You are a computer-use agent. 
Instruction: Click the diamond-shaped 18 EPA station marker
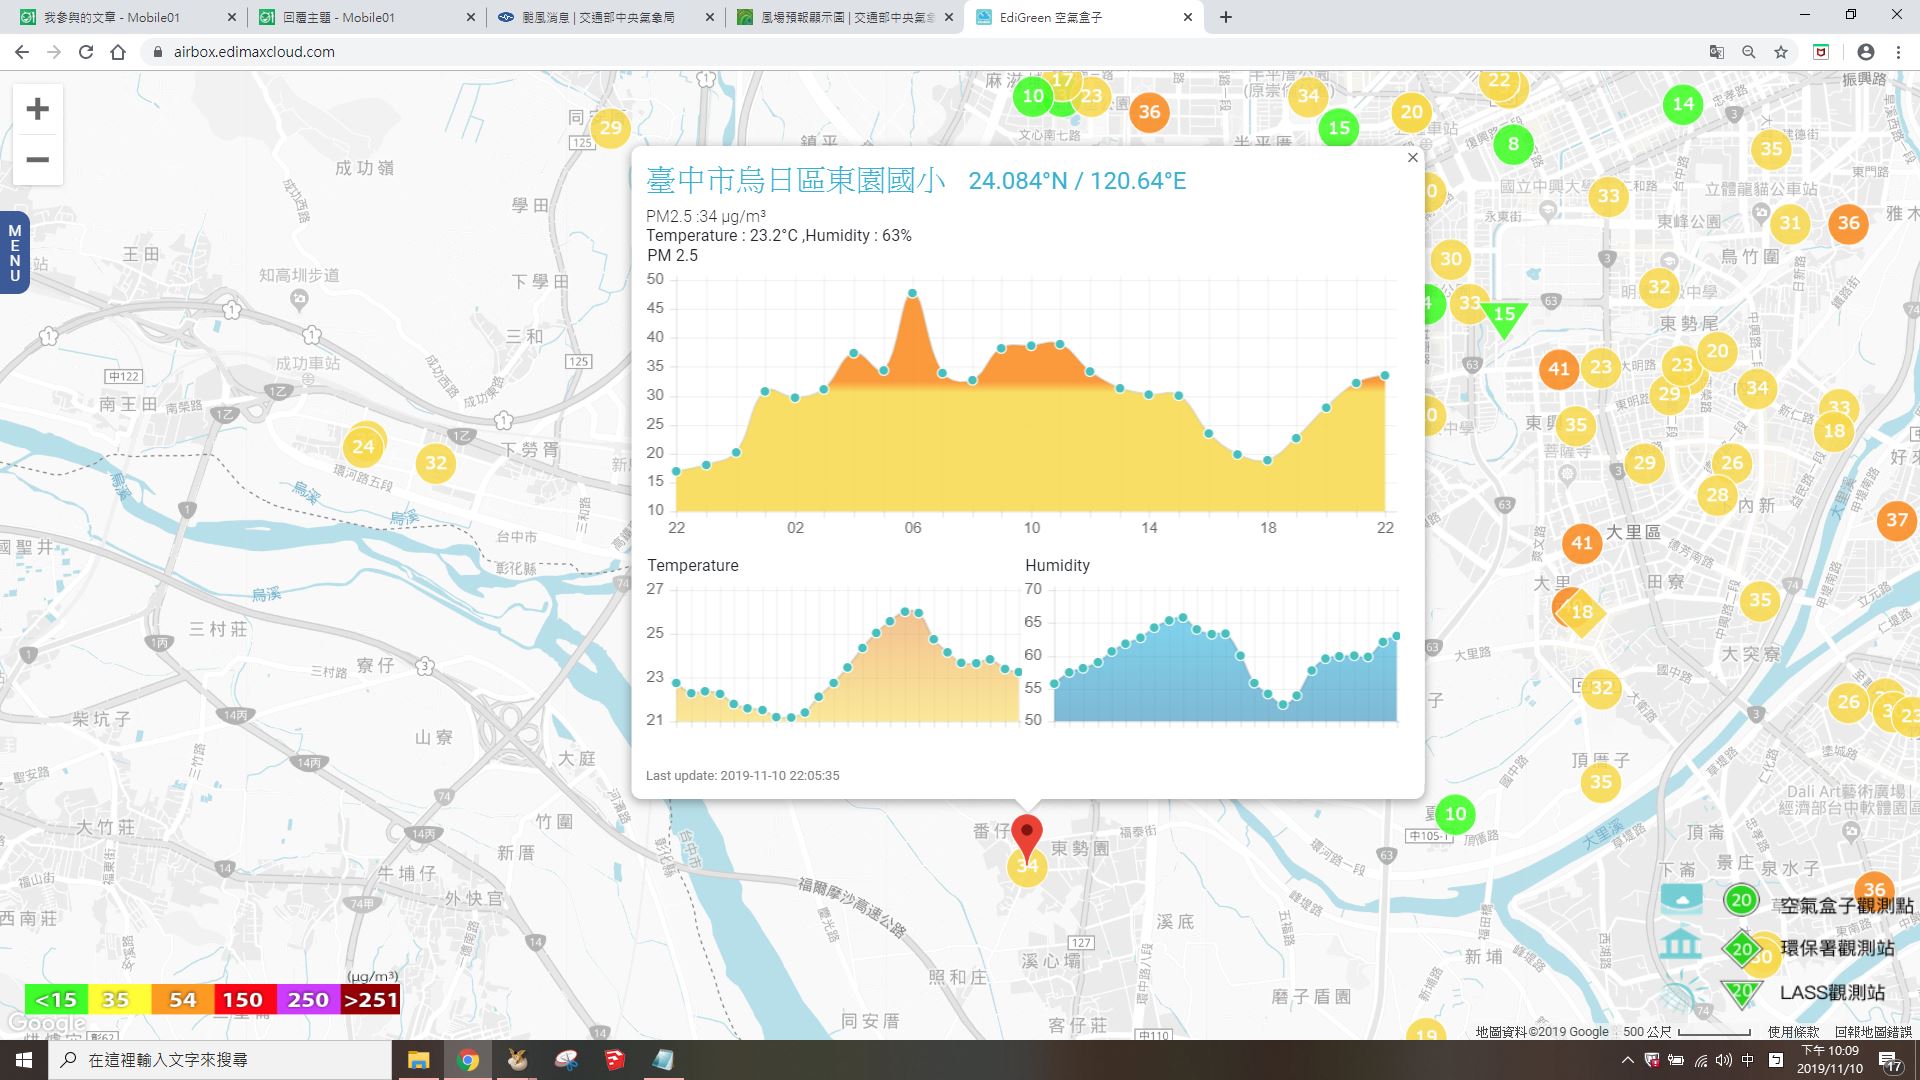point(1581,612)
